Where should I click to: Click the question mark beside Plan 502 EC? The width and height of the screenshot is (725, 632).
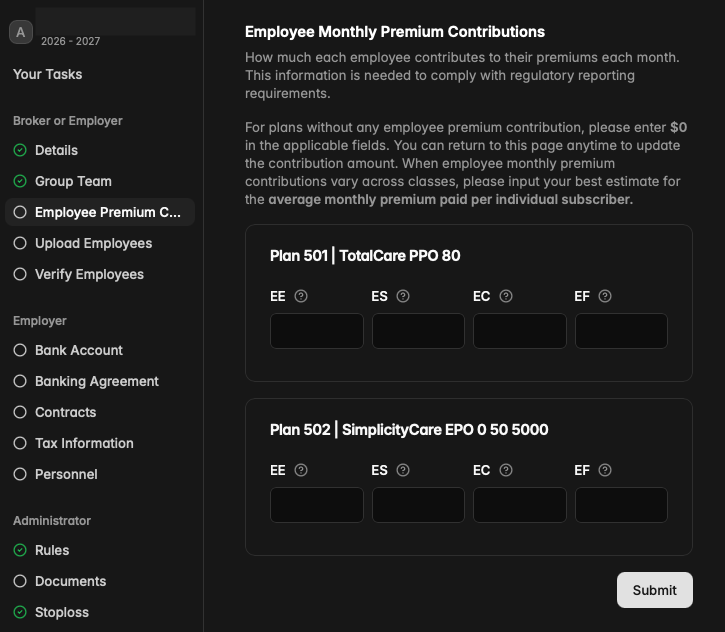[x=506, y=470]
